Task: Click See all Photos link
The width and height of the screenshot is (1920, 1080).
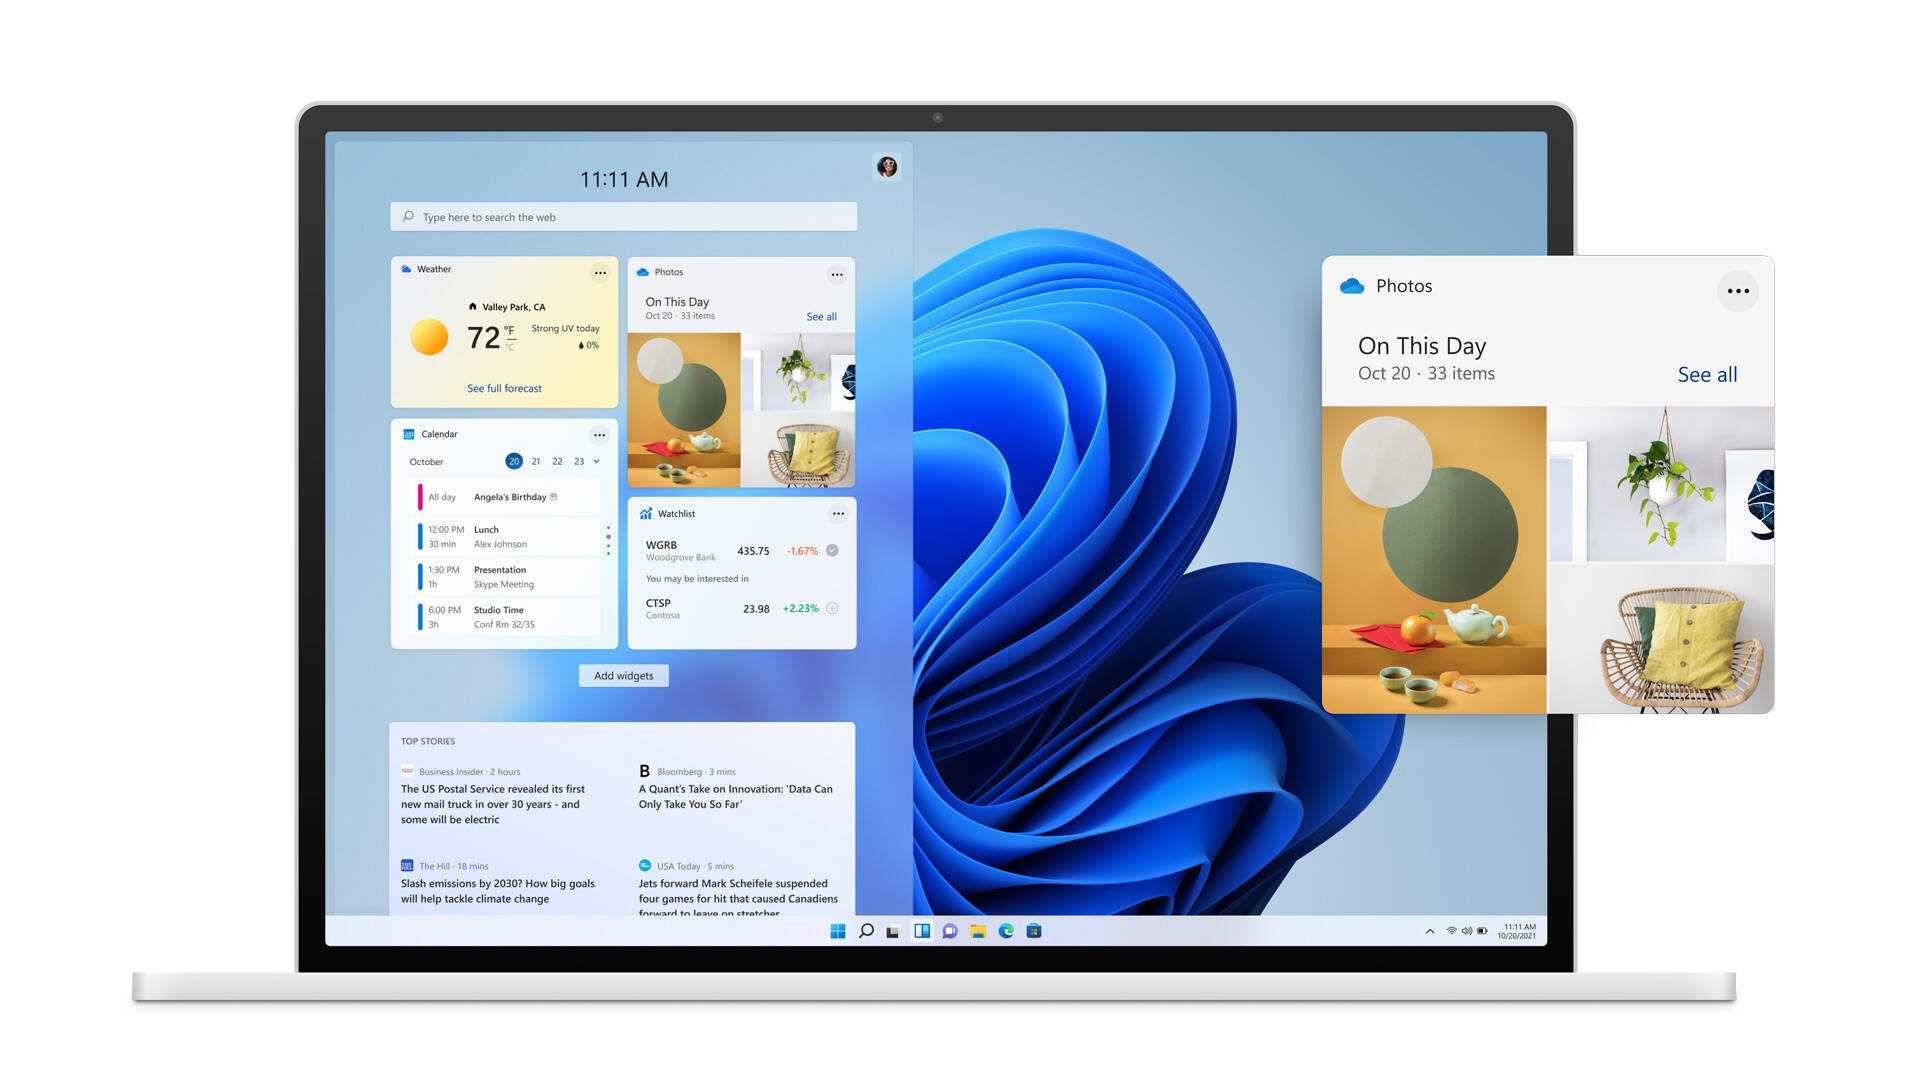Action: pyautogui.click(x=1708, y=373)
